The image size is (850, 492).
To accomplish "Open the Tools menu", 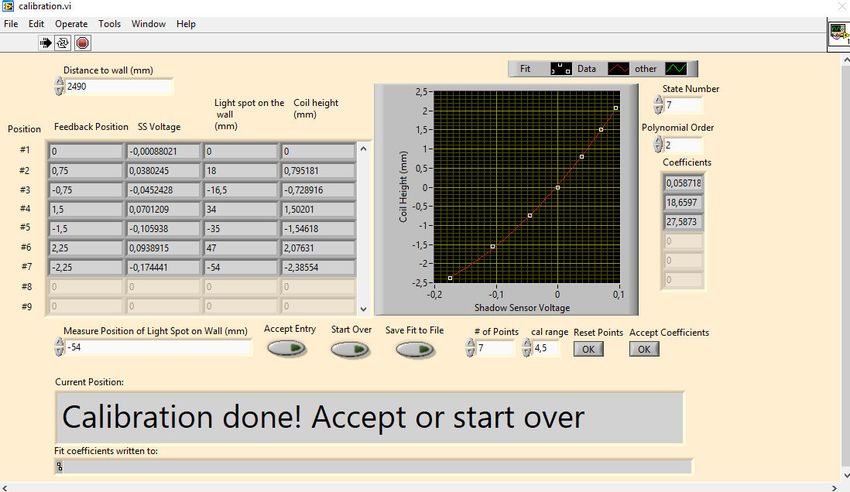I will [x=109, y=23].
